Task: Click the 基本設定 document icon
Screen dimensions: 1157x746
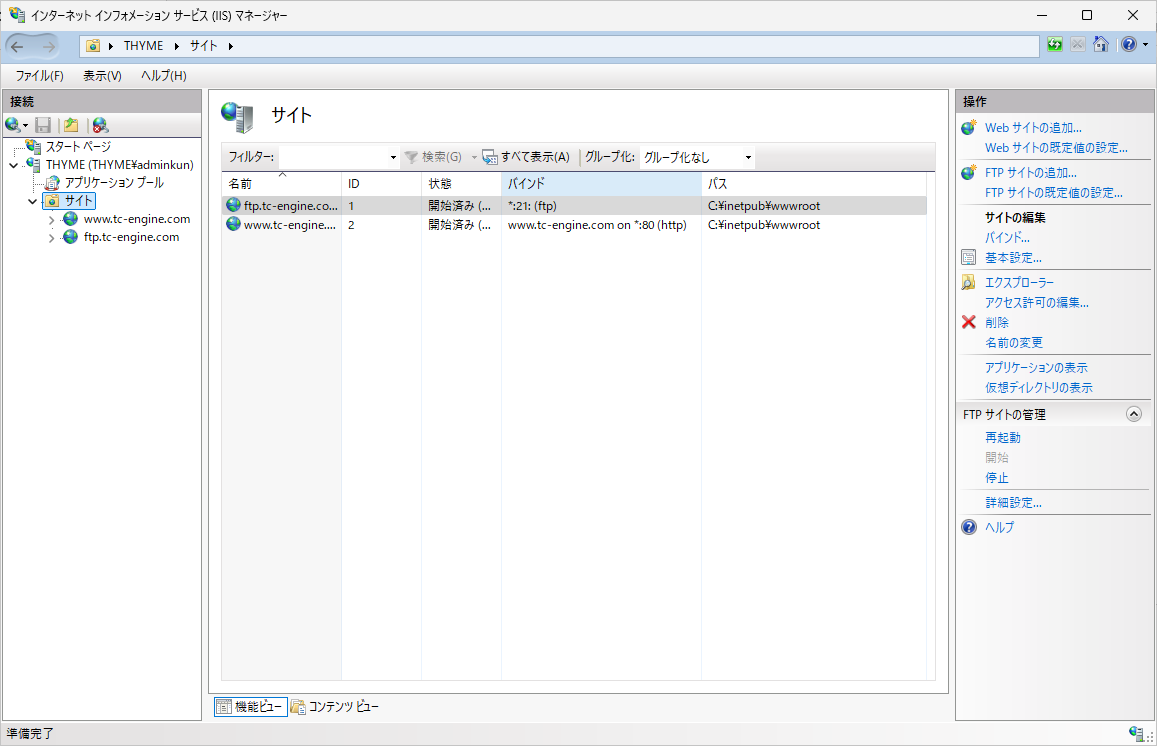Action: tap(969, 258)
